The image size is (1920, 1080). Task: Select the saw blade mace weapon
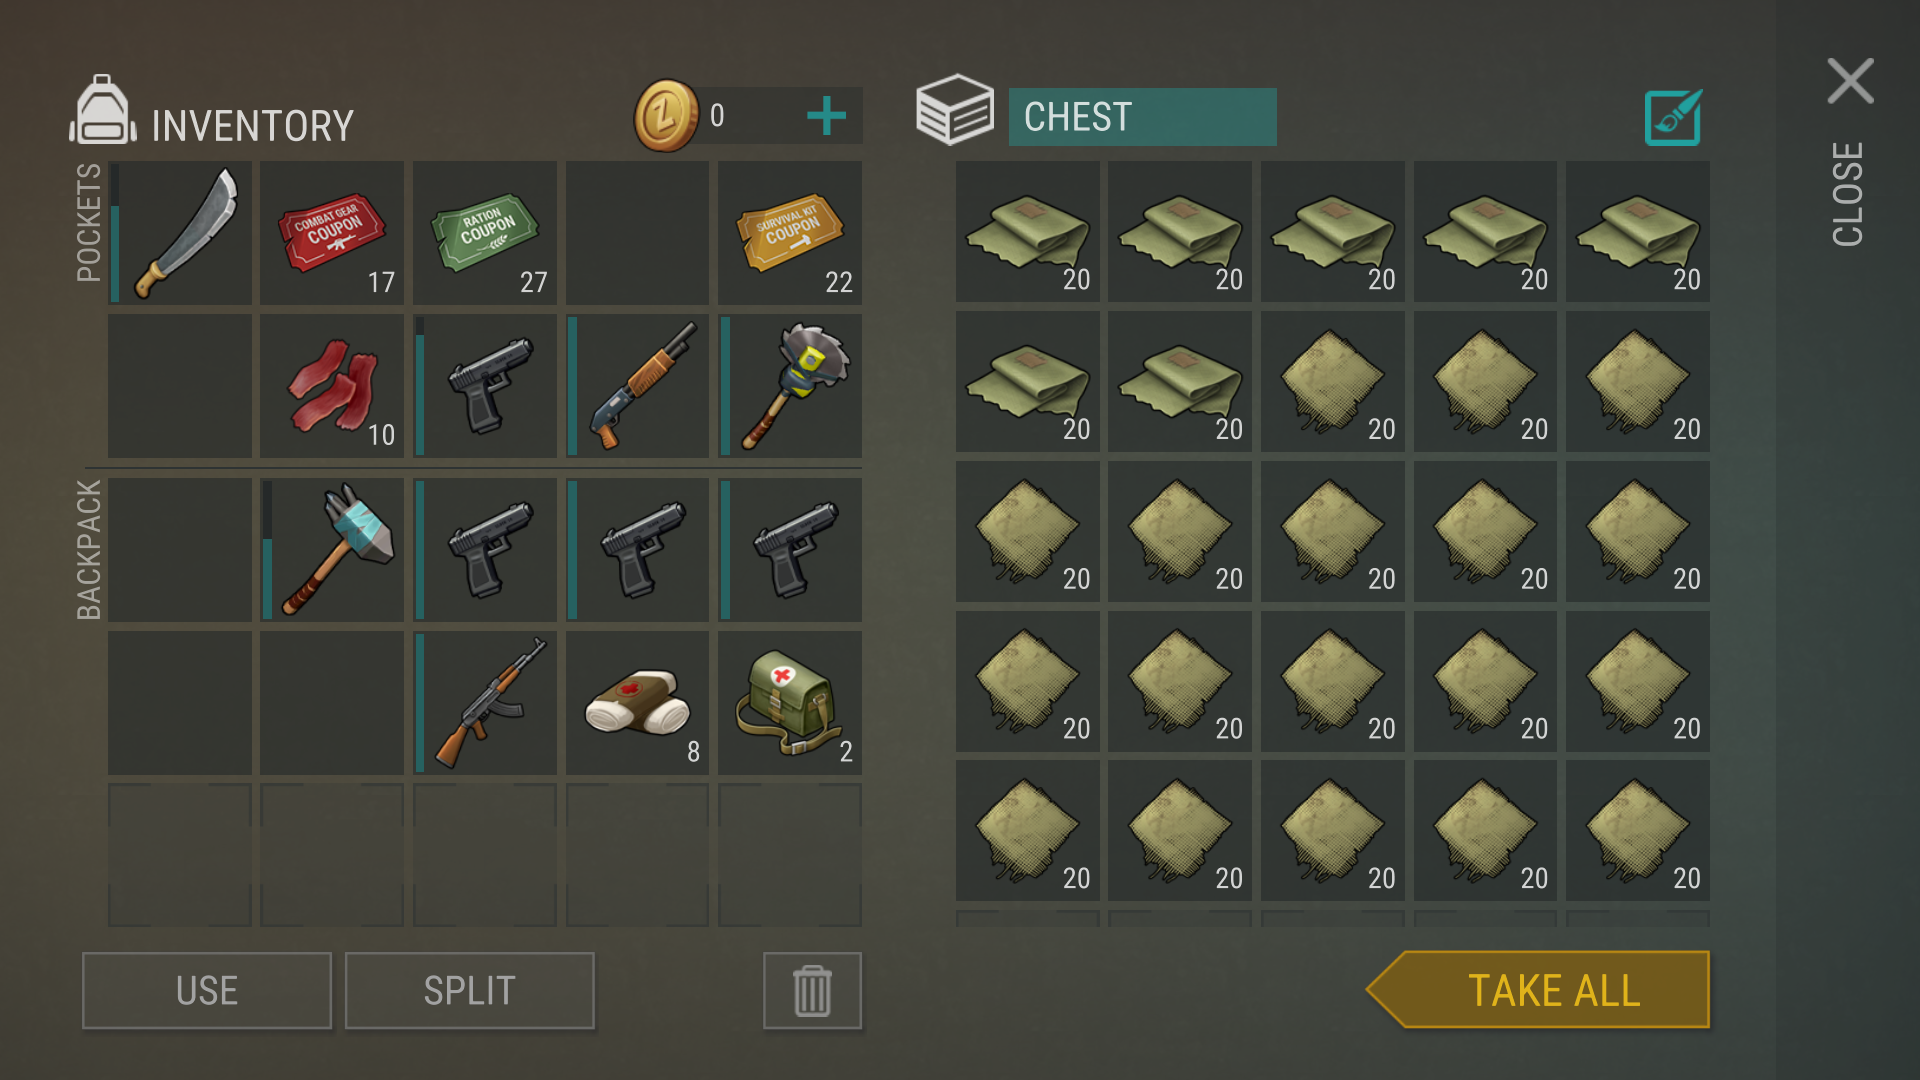[790, 386]
